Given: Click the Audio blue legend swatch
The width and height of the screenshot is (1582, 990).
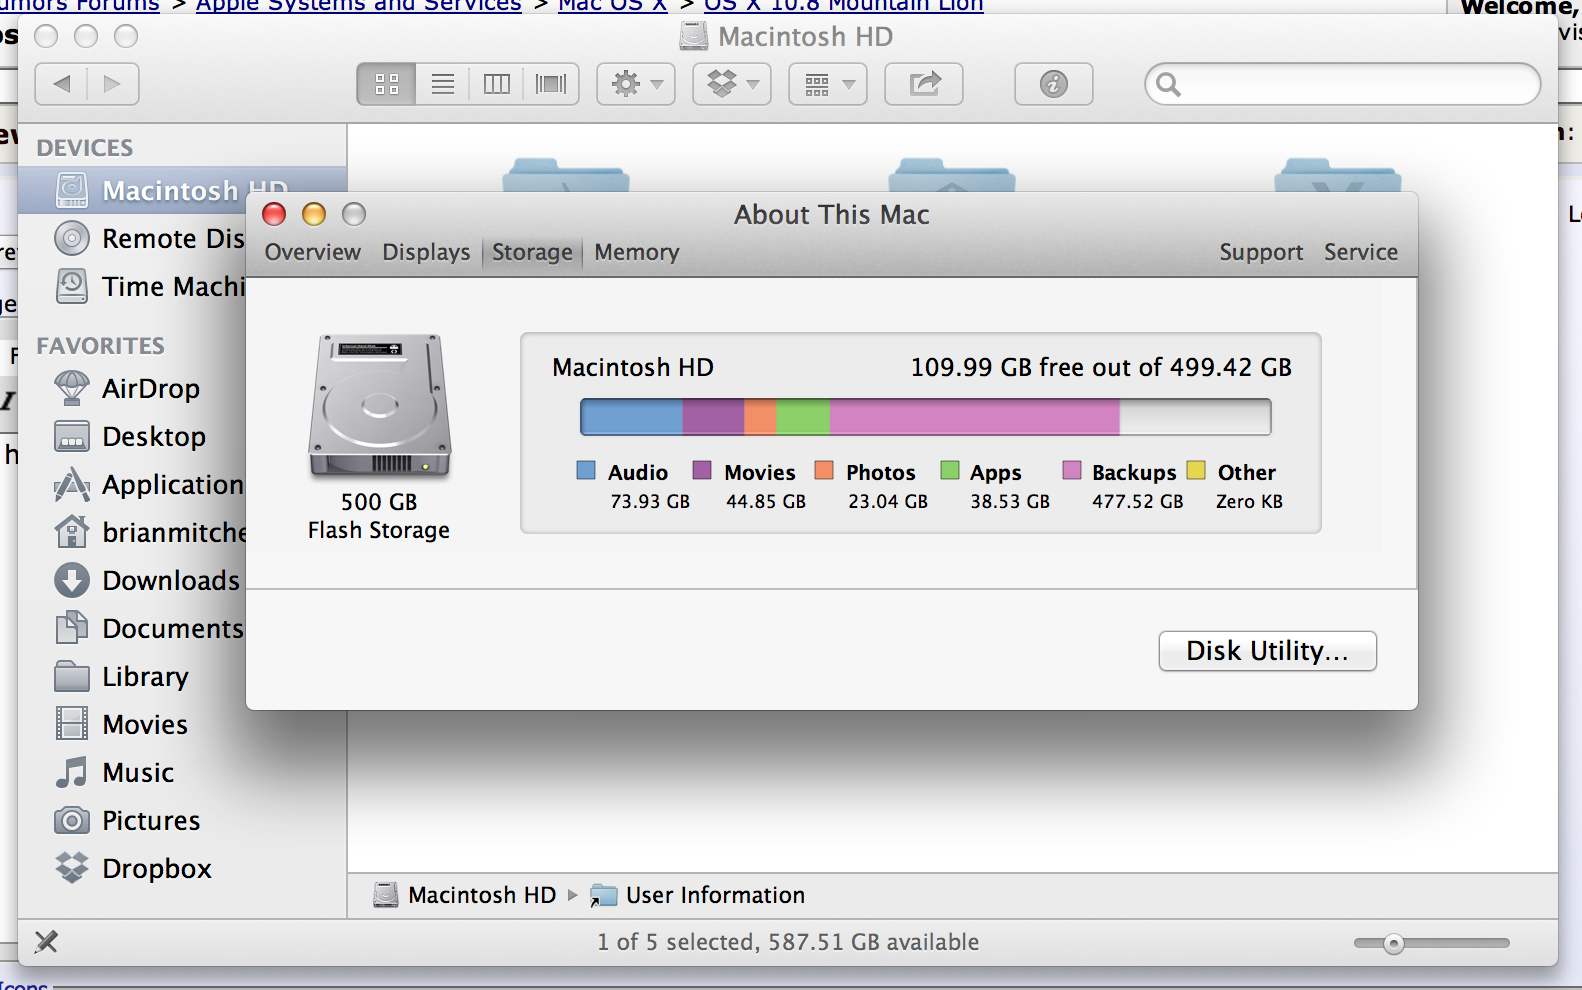Looking at the screenshot, I should [x=586, y=471].
